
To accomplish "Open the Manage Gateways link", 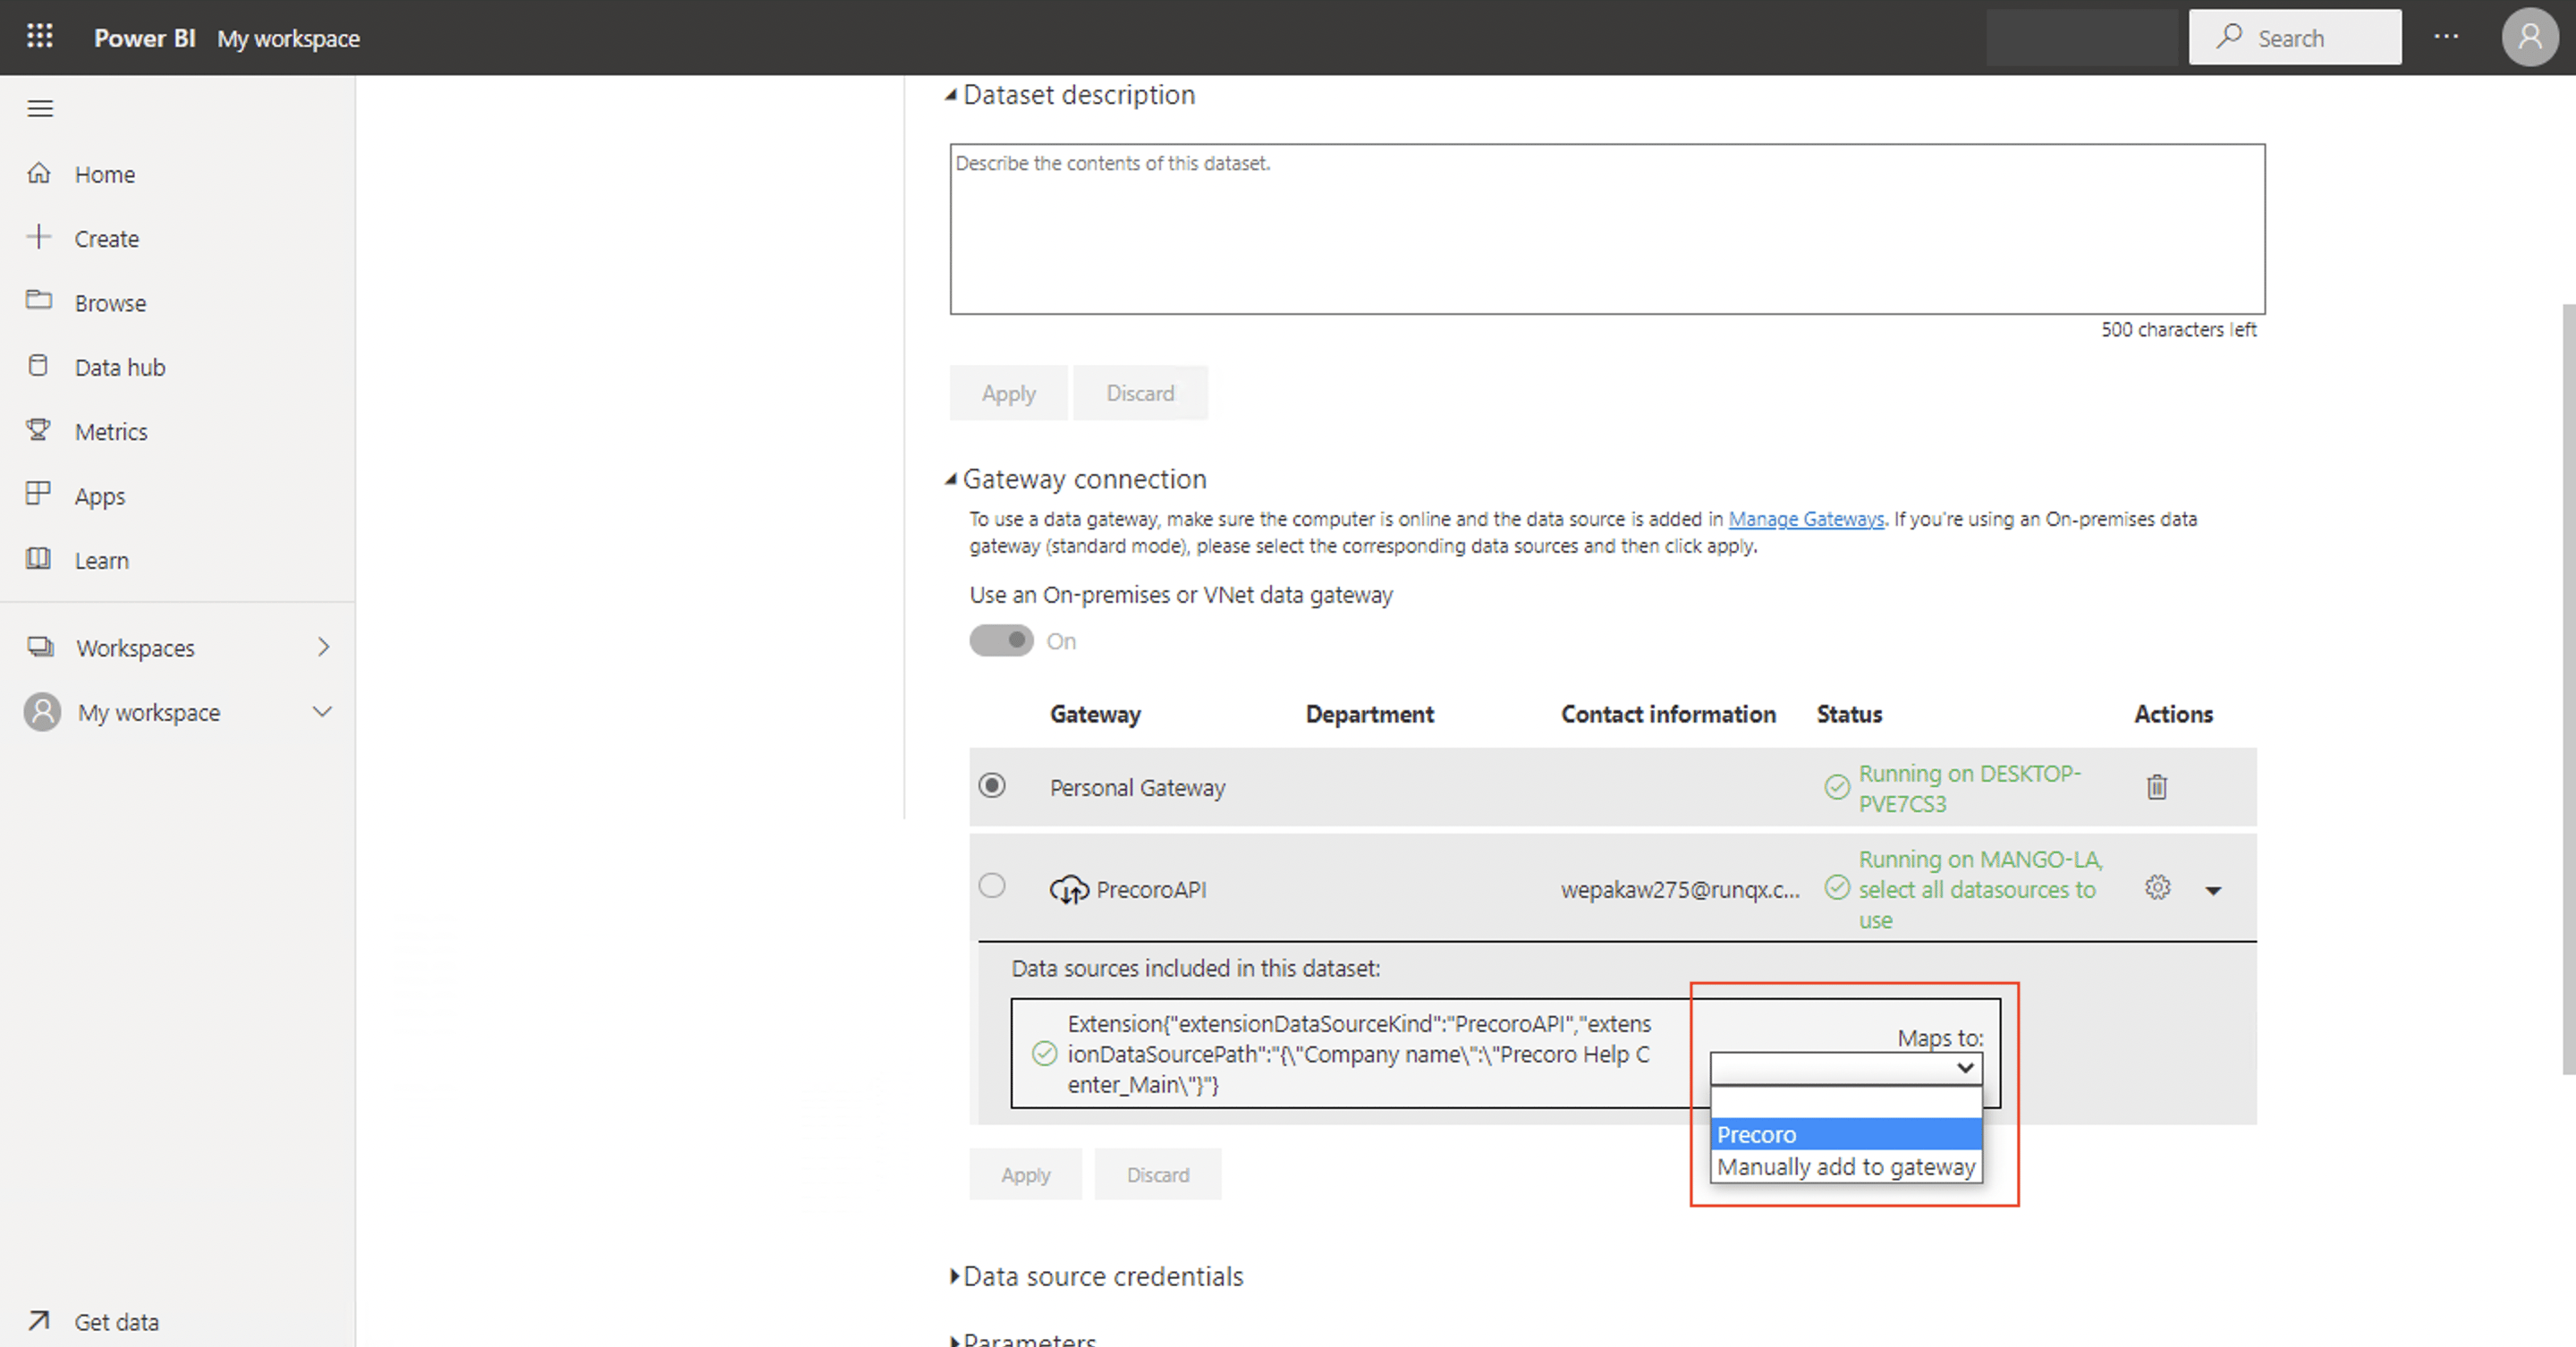I will point(1806,519).
